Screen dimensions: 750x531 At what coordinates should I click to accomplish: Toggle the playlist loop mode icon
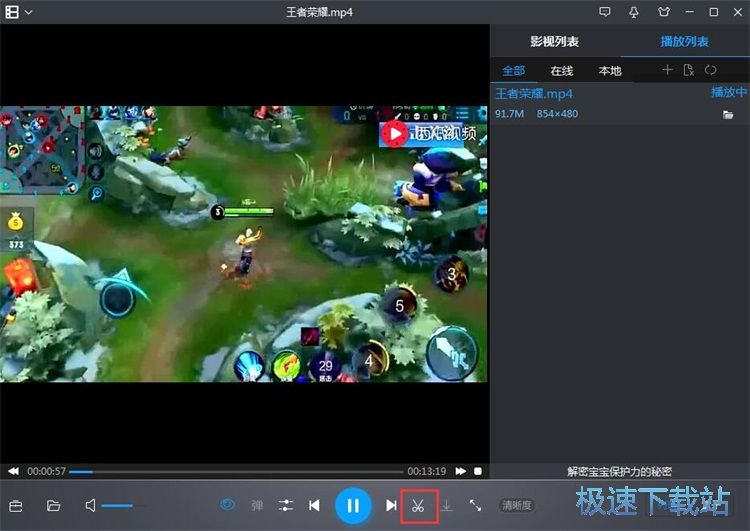pos(710,70)
